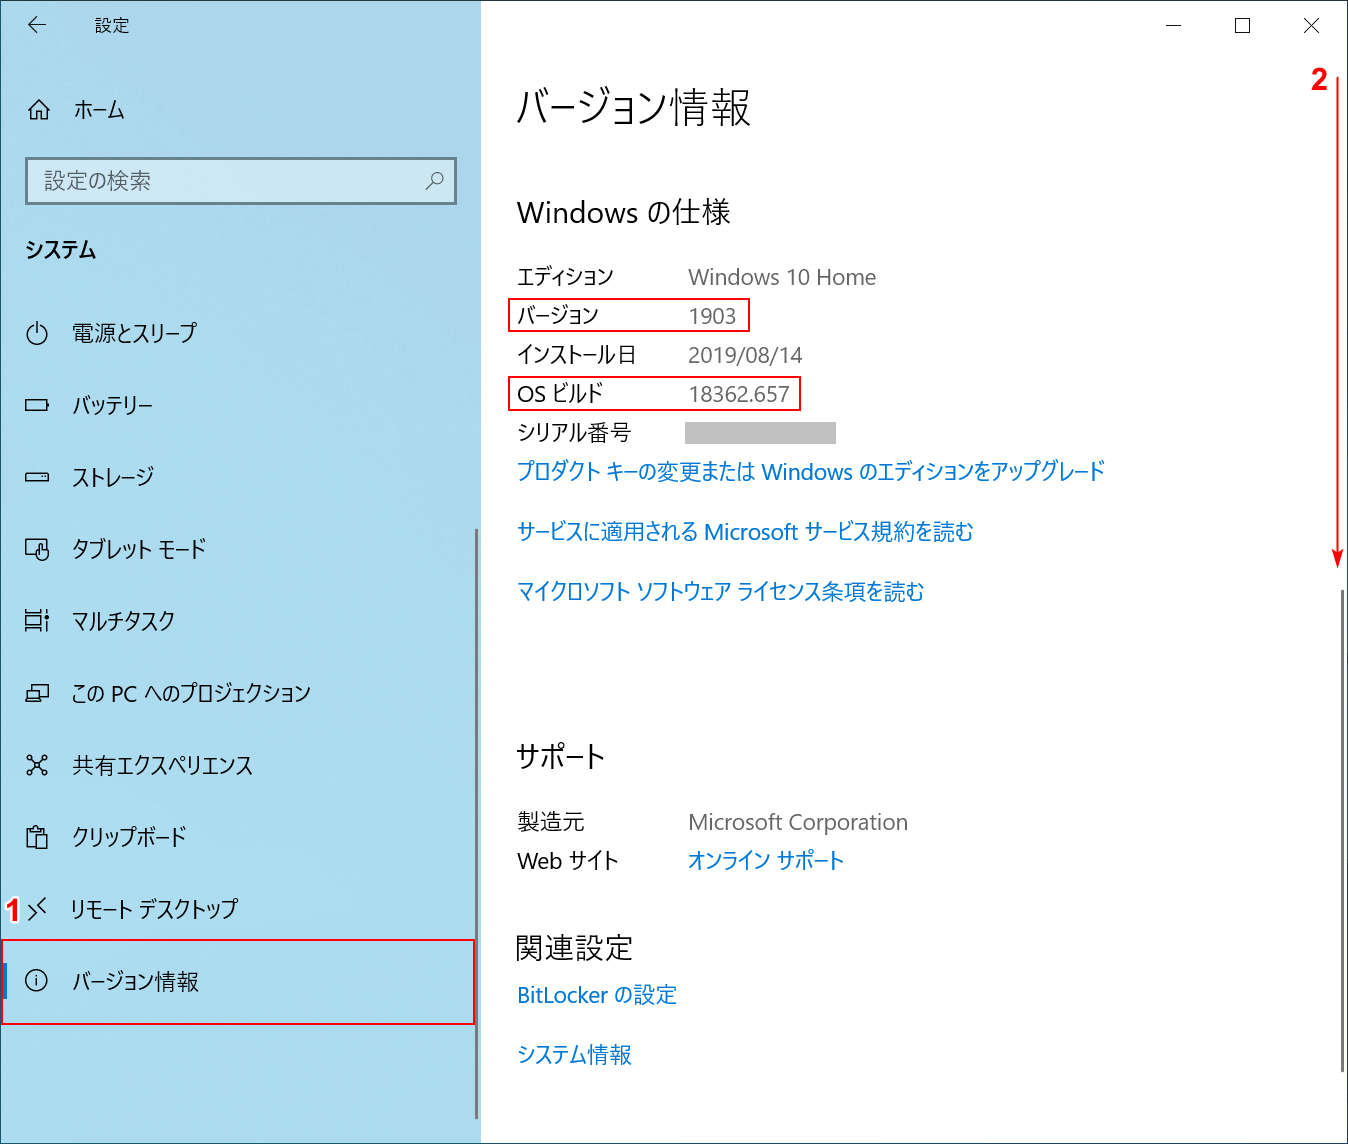Click the back arrow icon

pos(37,25)
